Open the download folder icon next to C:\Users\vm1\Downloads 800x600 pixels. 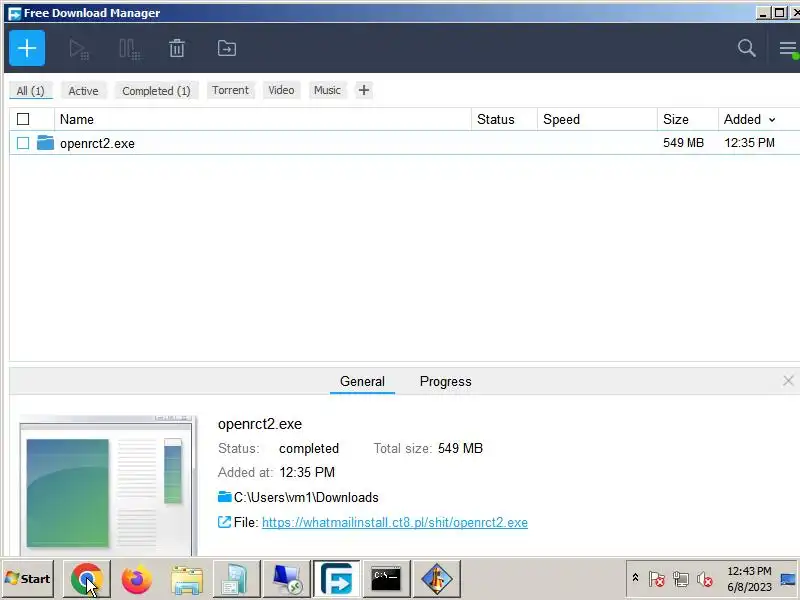coord(224,496)
